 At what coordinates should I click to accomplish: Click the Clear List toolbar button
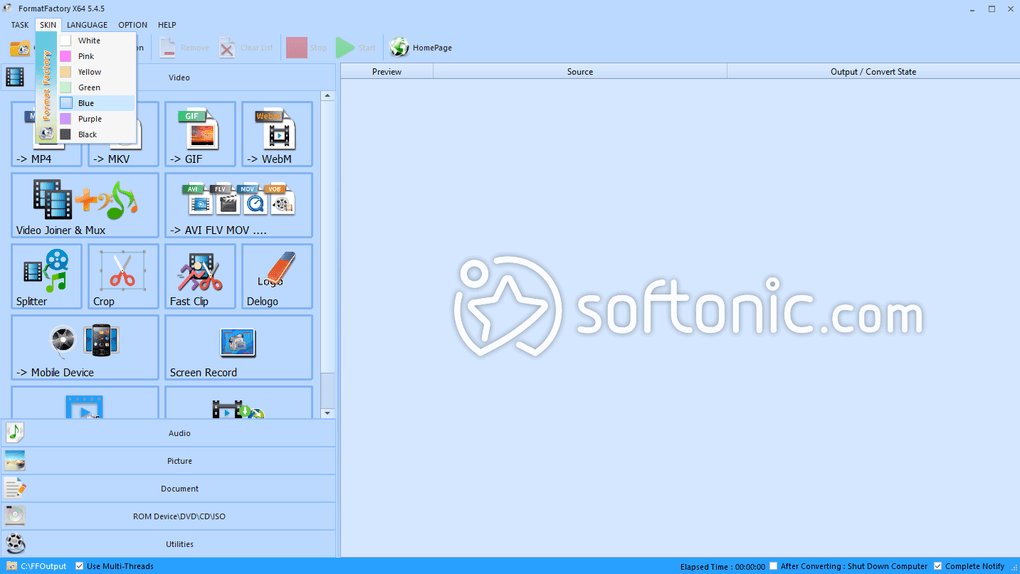coord(246,48)
